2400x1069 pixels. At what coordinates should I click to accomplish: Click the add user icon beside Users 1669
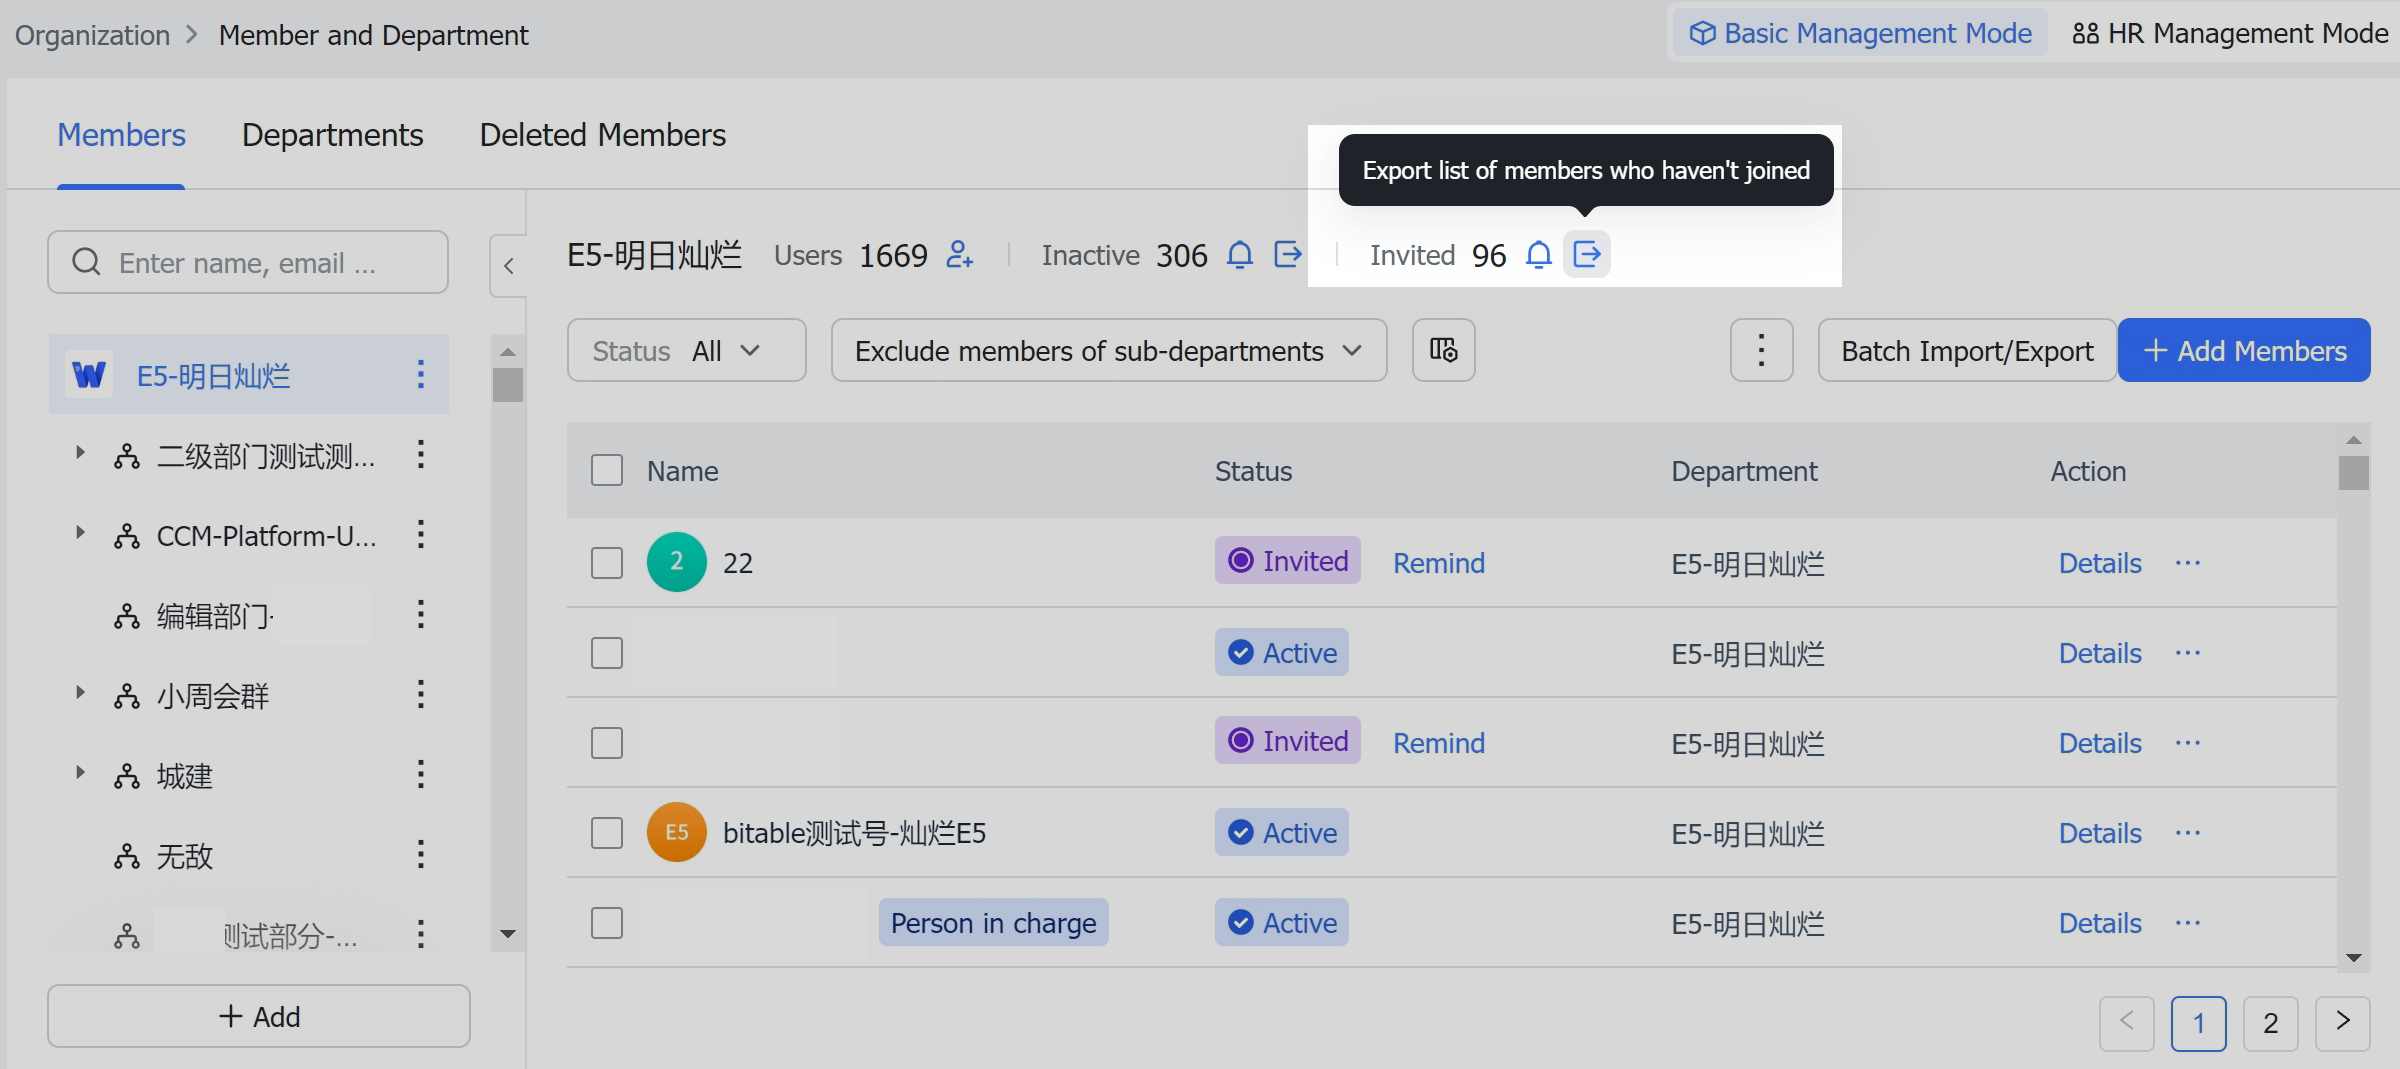coord(959,255)
